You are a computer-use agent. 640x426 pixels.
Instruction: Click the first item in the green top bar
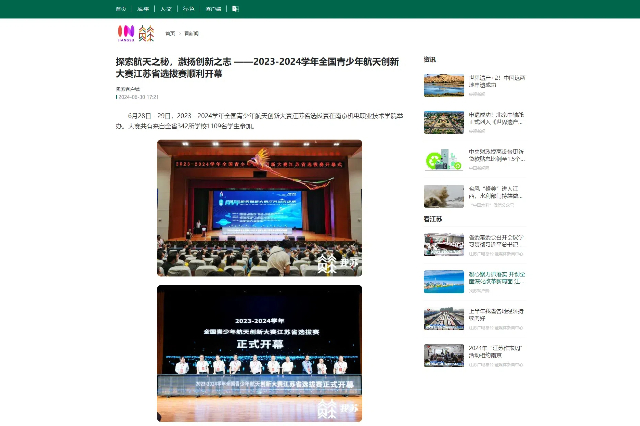point(121,8)
